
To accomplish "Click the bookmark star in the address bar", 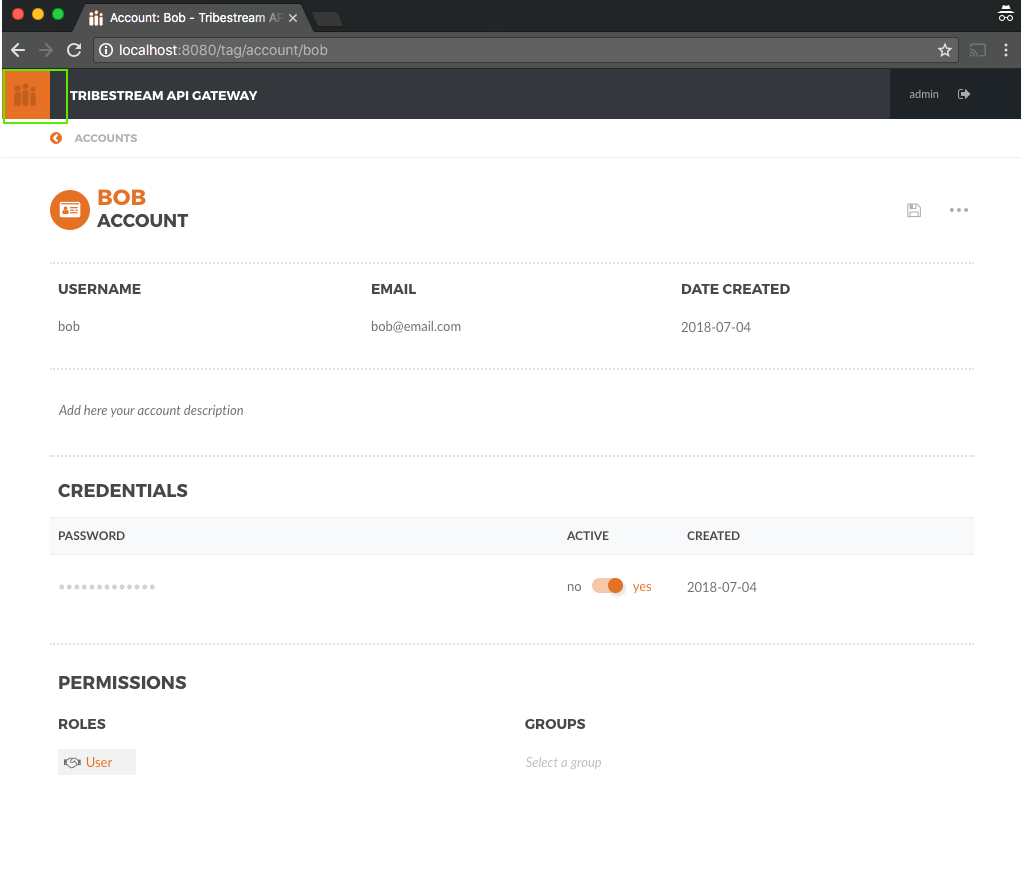I will [944, 49].
